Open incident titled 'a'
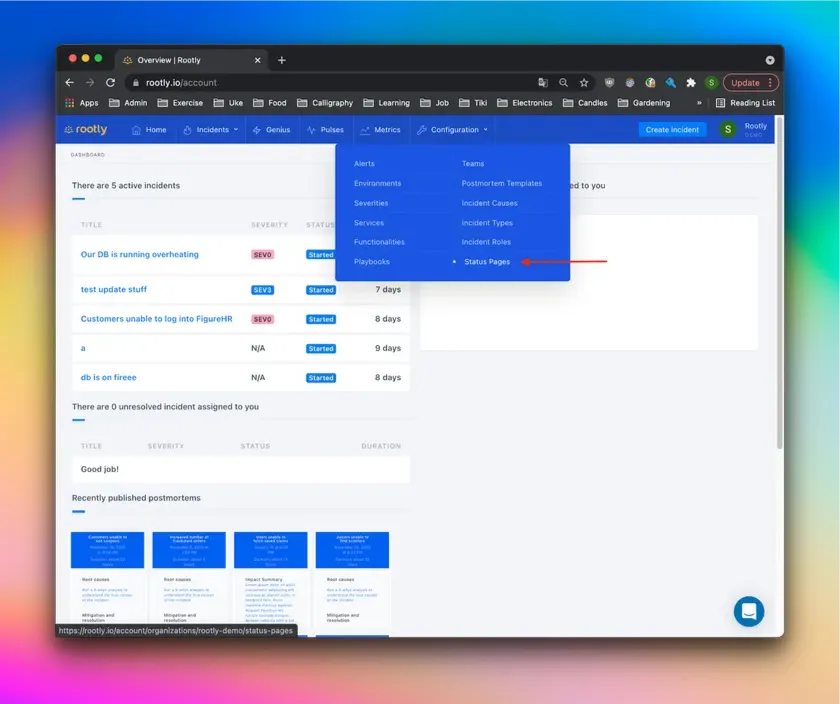The image size is (840, 704). tap(83, 348)
